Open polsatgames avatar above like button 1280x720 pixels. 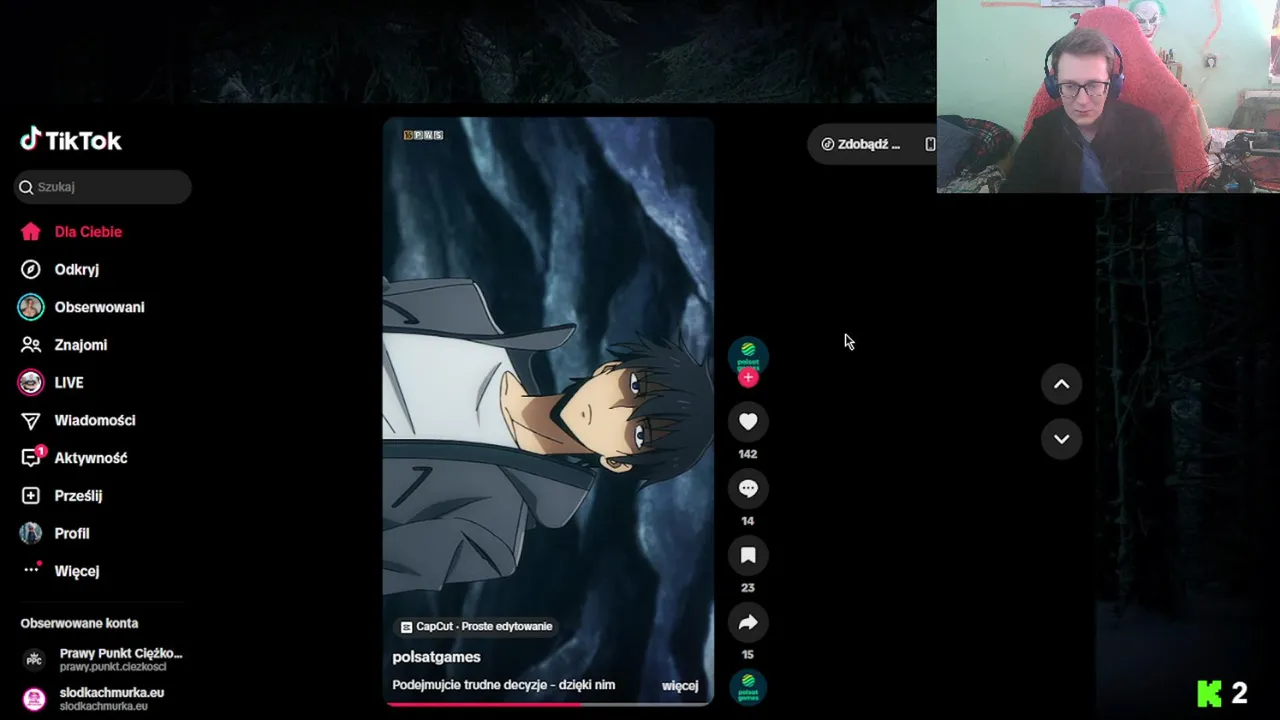tap(748, 355)
